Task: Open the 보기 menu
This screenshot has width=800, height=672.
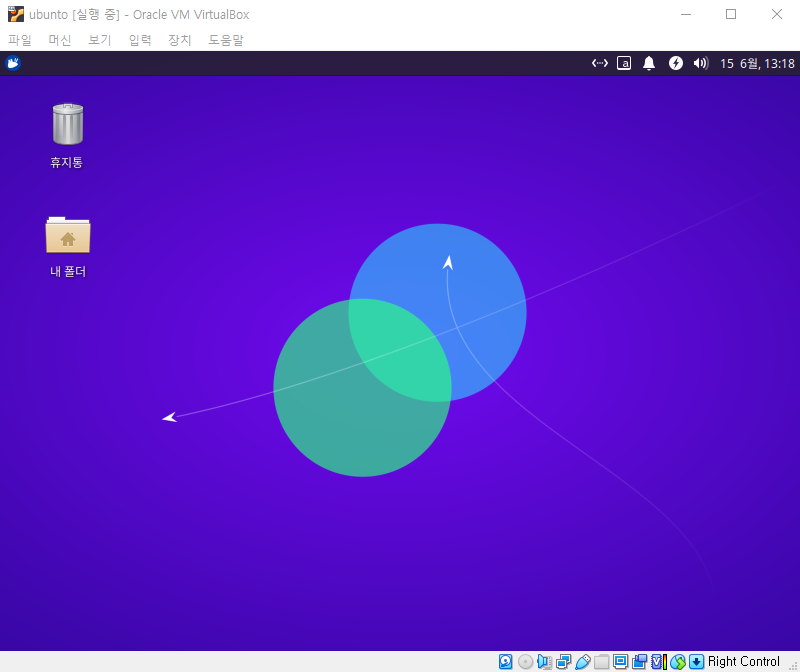Action: (99, 40)
